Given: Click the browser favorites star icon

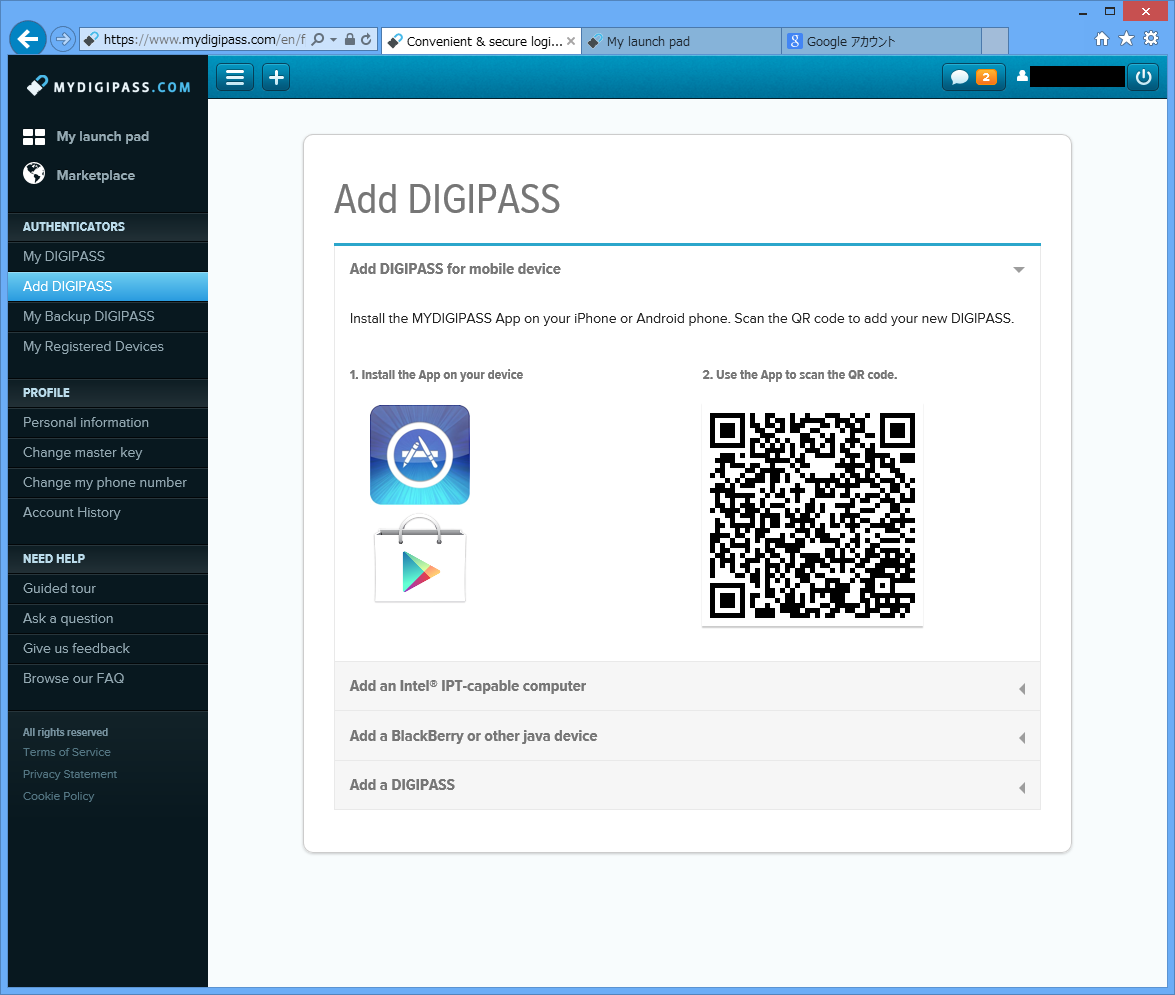Looking at the screenshot, I should point(1127,39).
